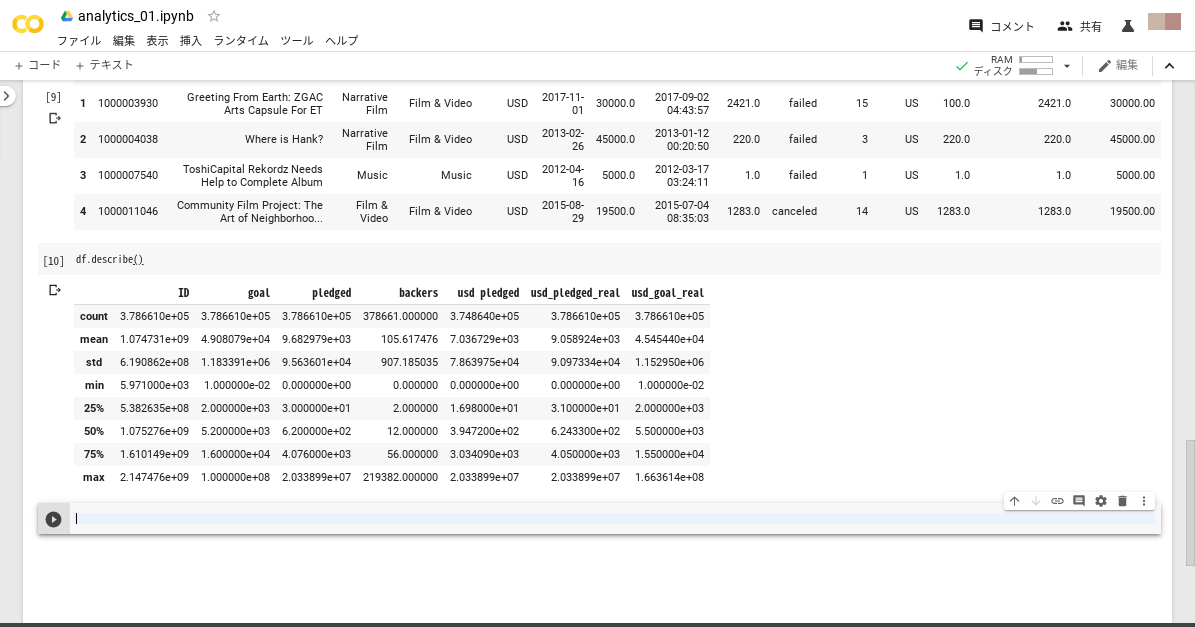Image resolution: width=1195 pixels, height=627 pixels.
Task: Click the 共有 share button
Action: coord(1079,26)
